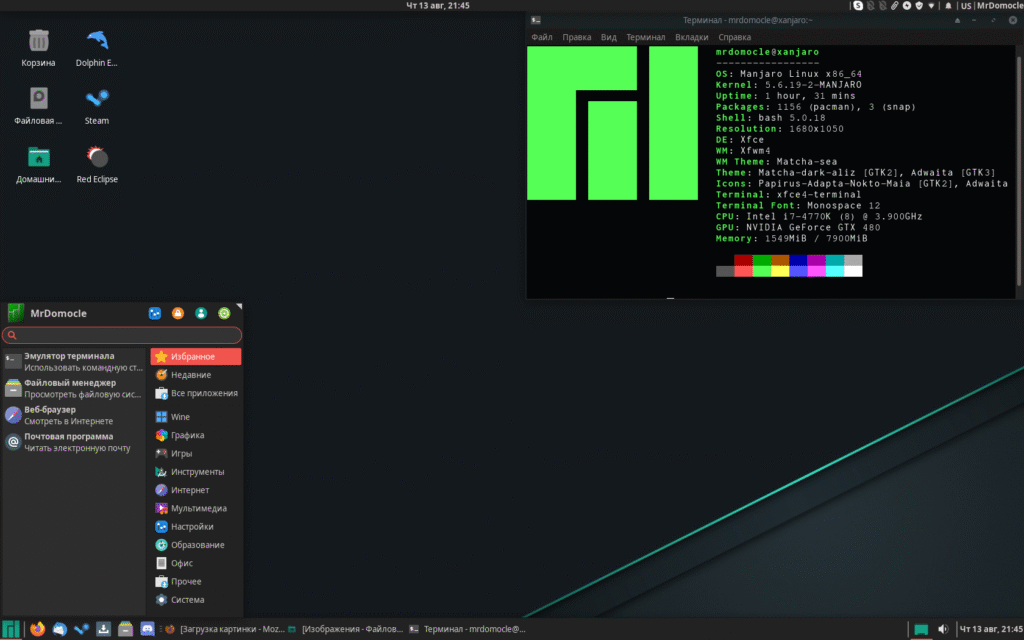Select the Игры category in menu
Image resolution: width=1024 pixels, height=640 pixels.
181,453
